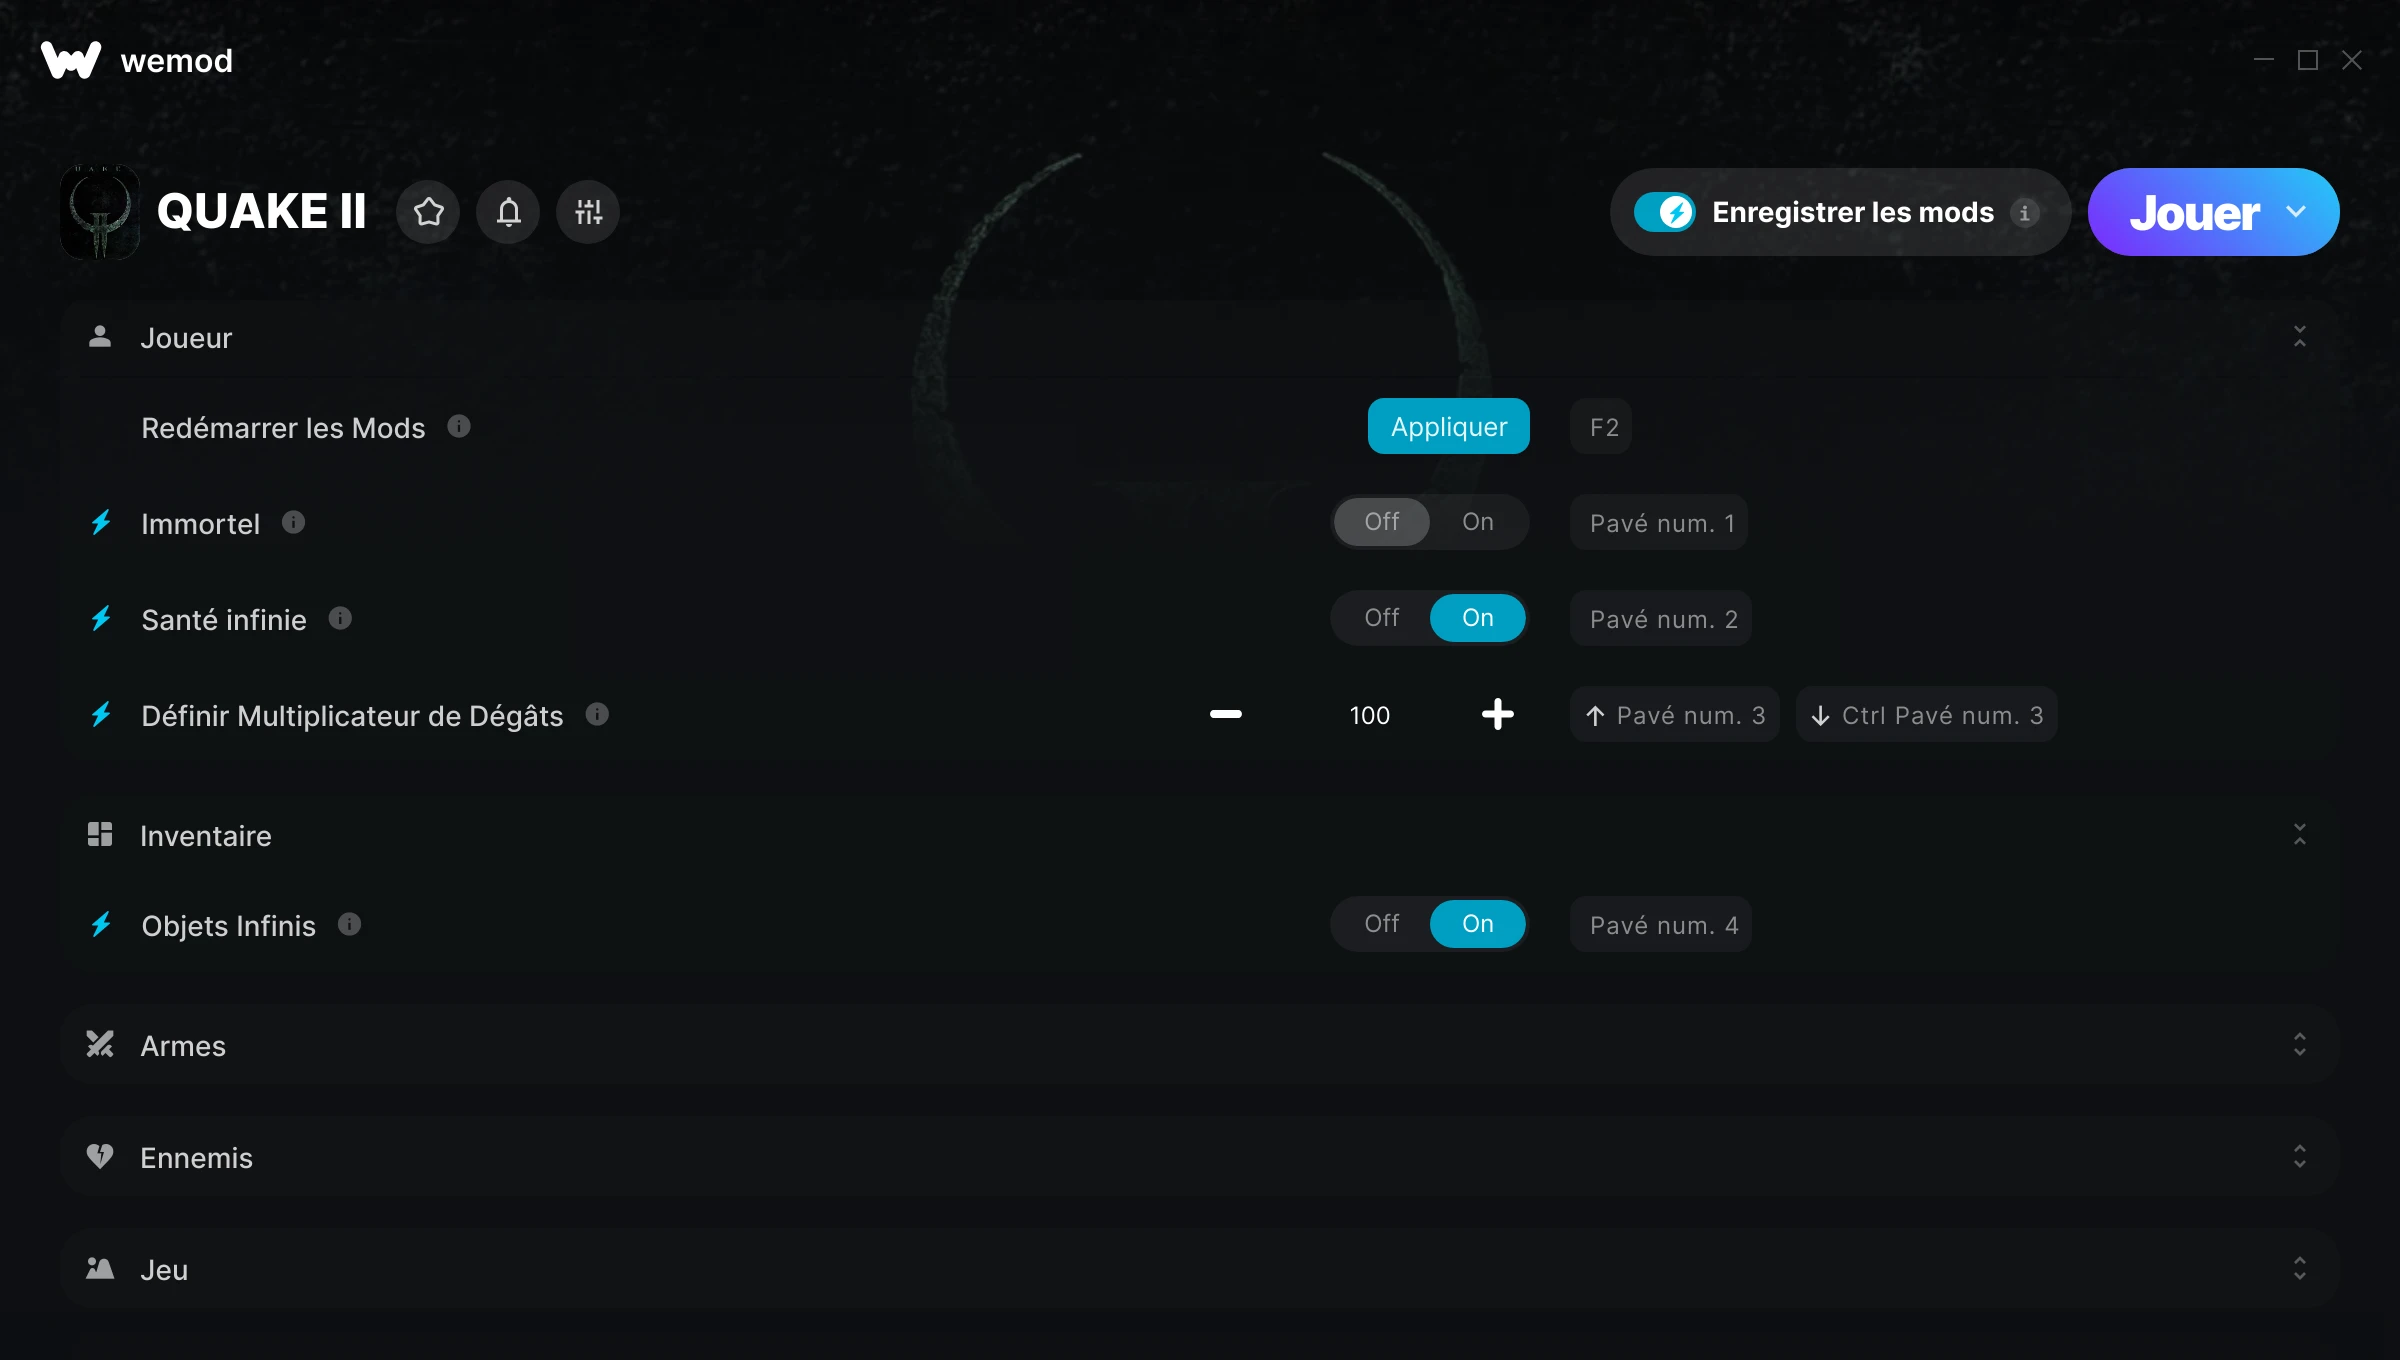Click Appliquer for Redémarrer les Mods

tap(1449, 426)
